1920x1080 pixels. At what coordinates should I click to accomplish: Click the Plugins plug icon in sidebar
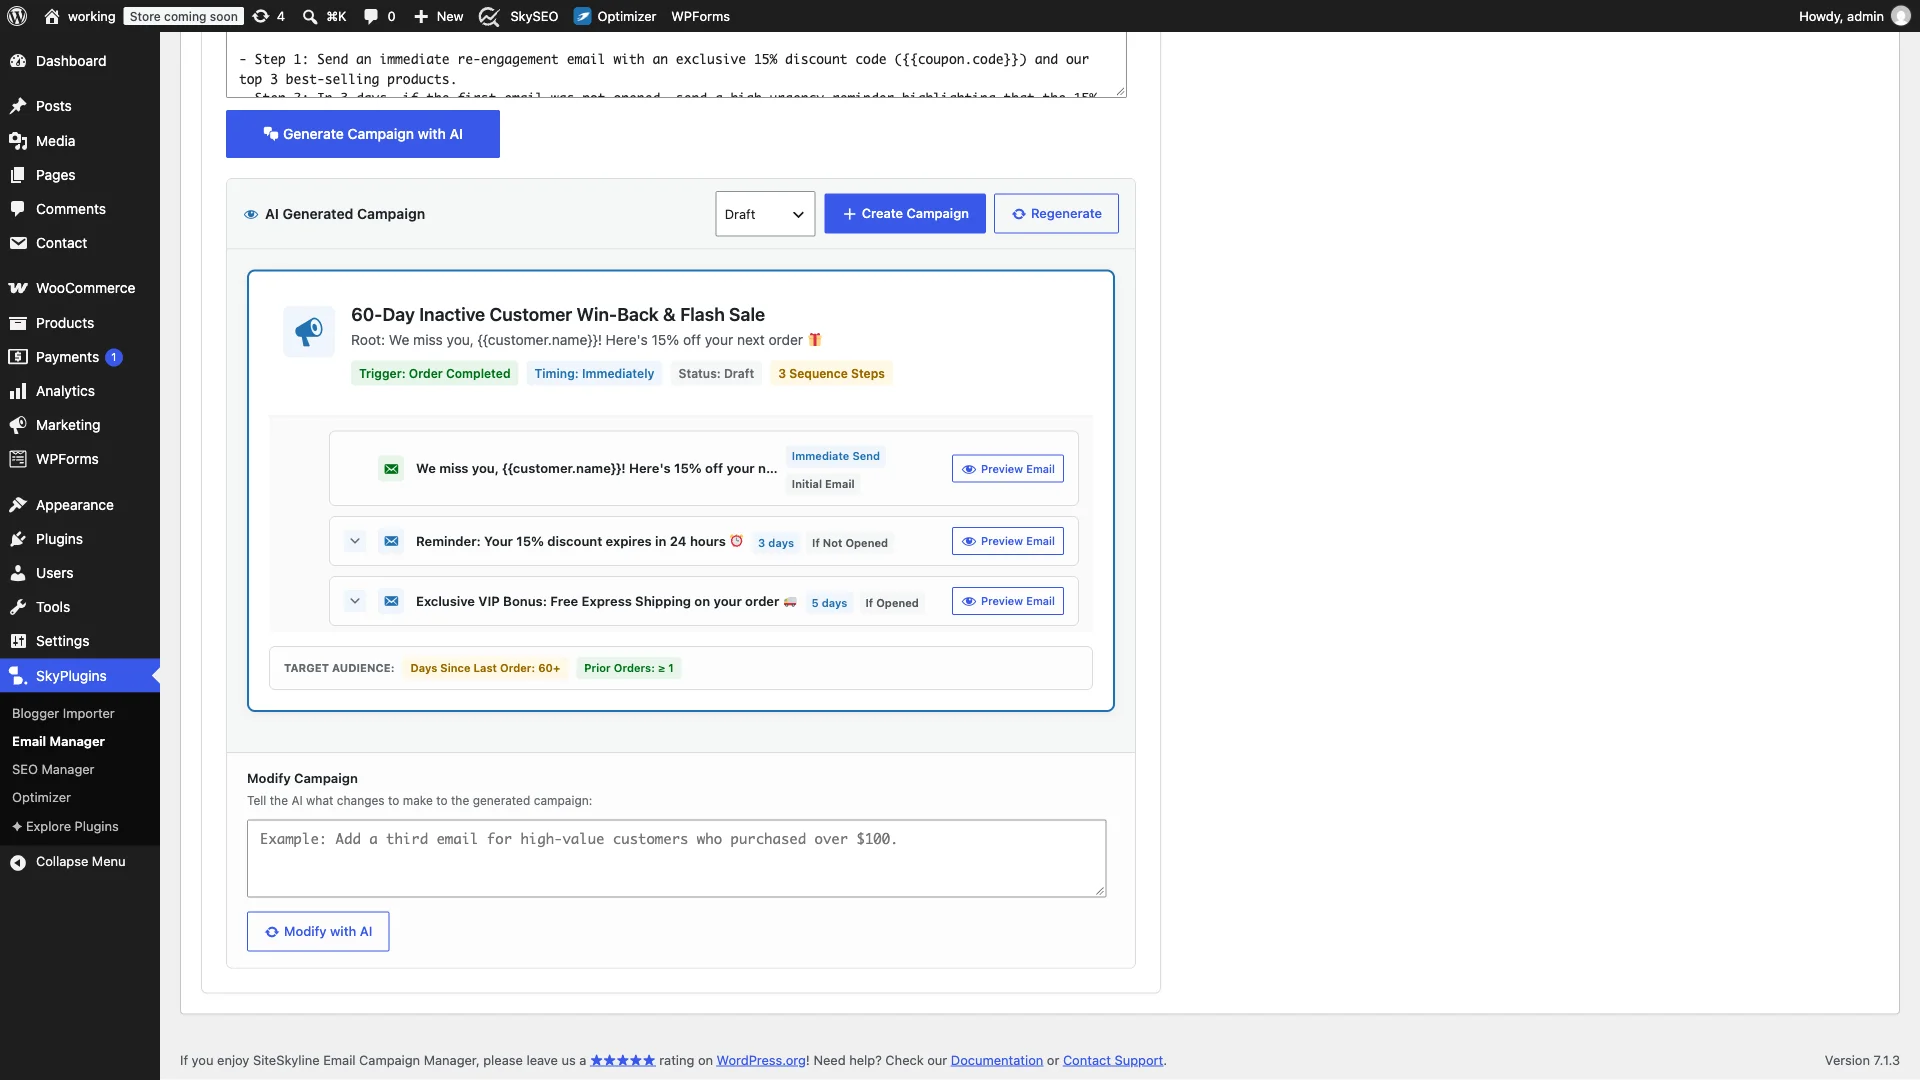pos(18,539)
